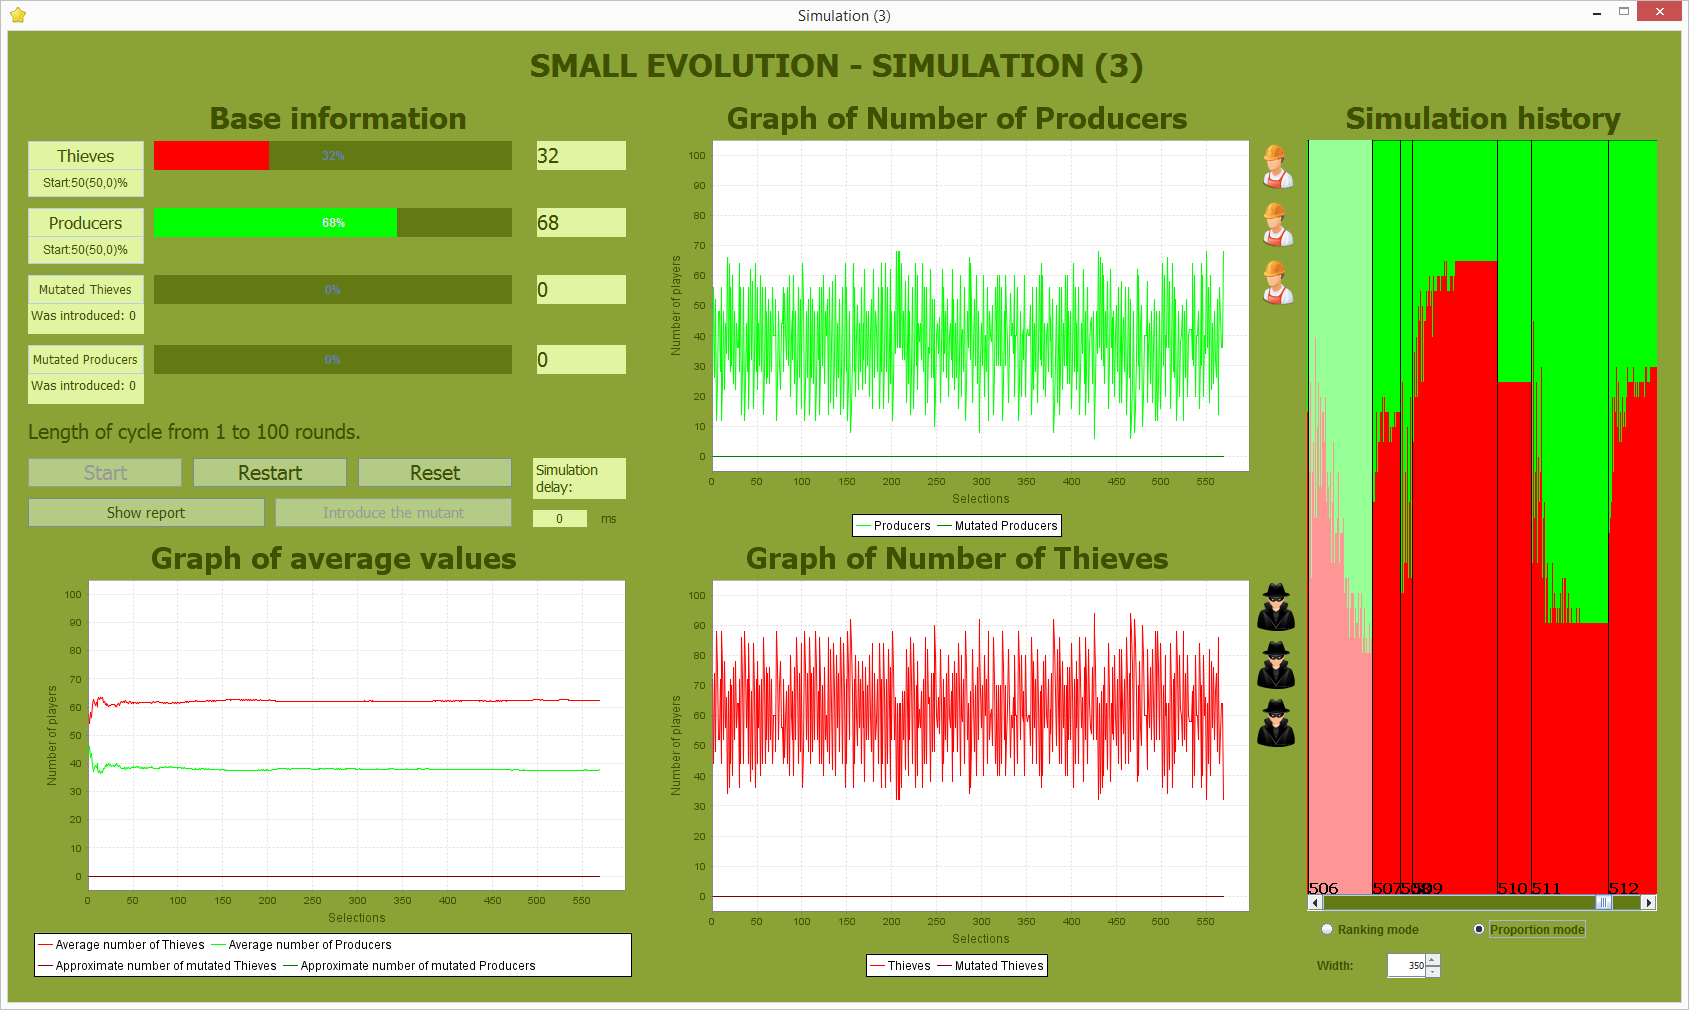
Task: Click 'Producers' legend in producers graph
Action: pyautogui.click(x=893, y=526)
